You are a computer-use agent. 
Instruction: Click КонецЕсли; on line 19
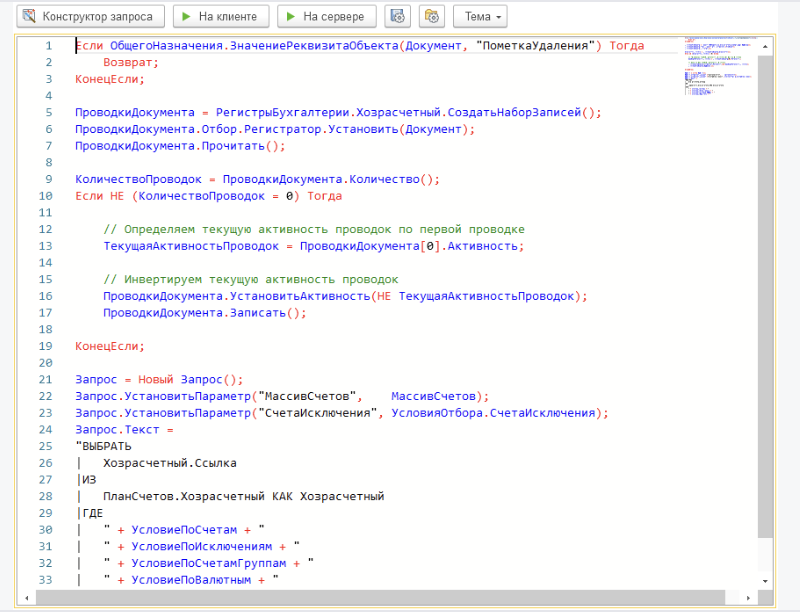(110, 346)
